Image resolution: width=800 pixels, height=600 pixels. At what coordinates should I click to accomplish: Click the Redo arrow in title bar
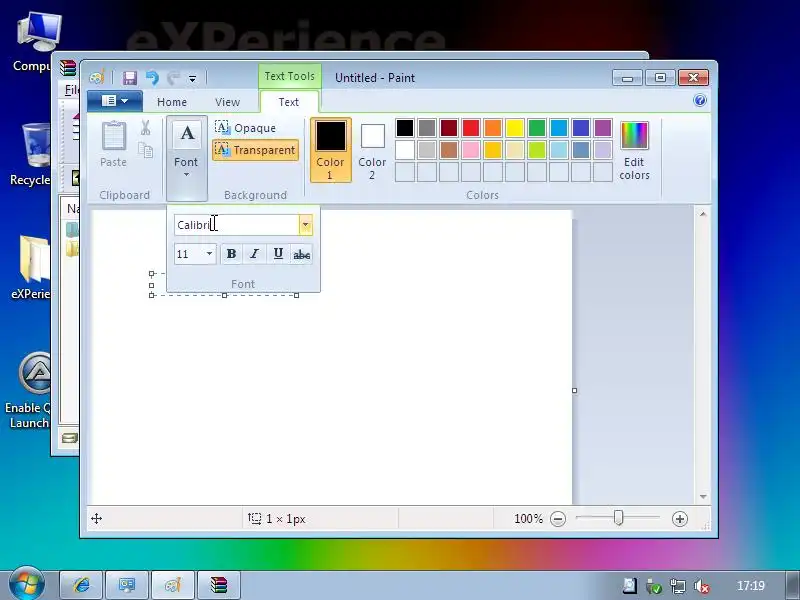[173, 78]
